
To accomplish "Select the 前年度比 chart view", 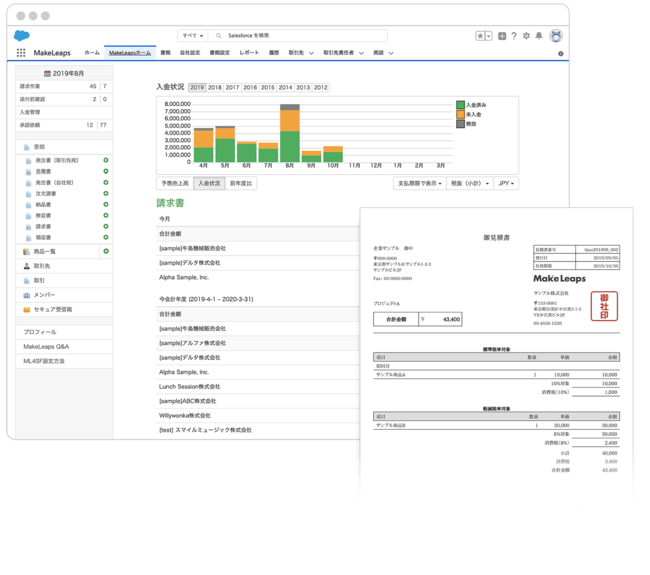I will (241, 184).
